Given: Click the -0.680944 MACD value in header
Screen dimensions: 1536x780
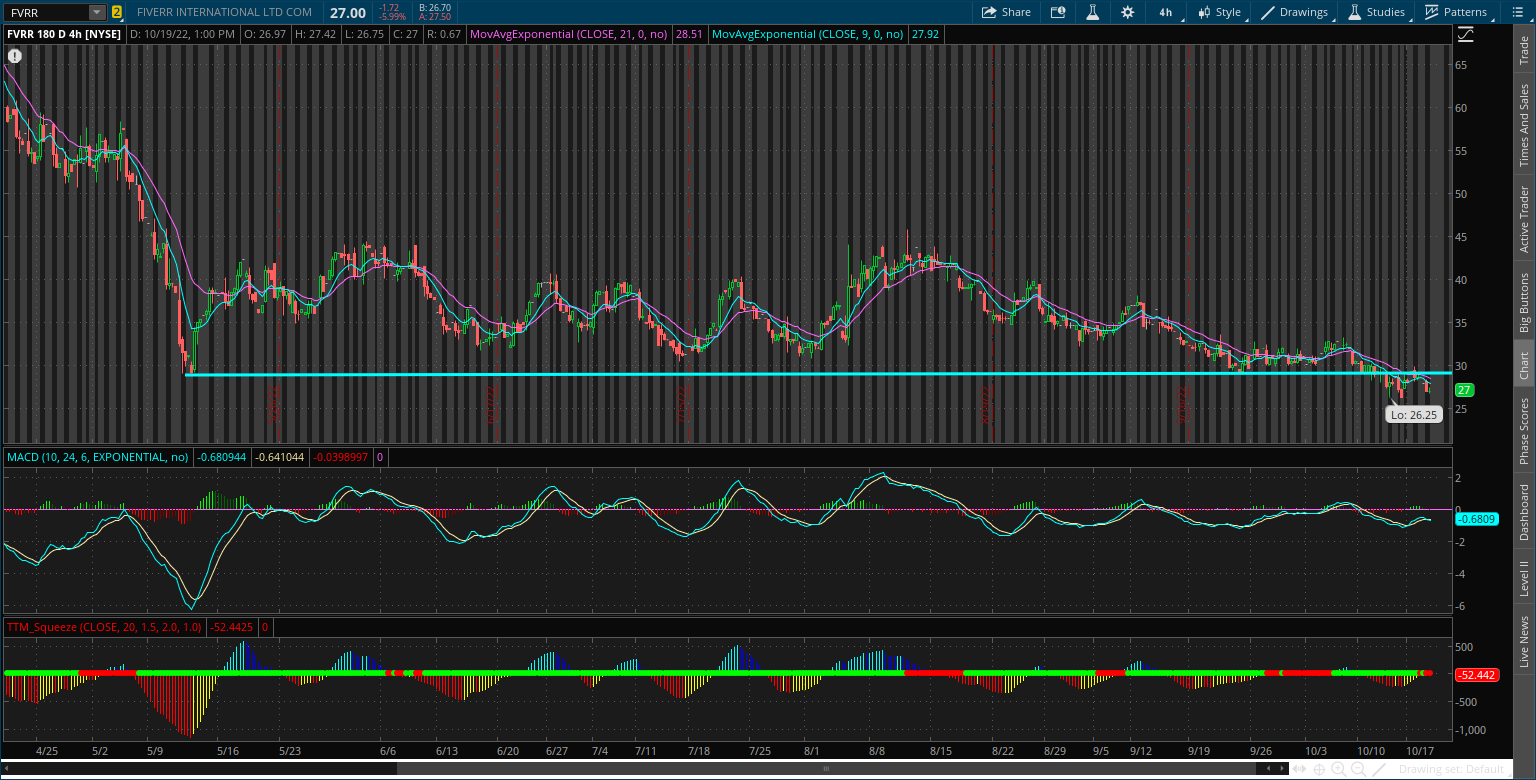Looking at the screenshot, I should coord(221,457).
